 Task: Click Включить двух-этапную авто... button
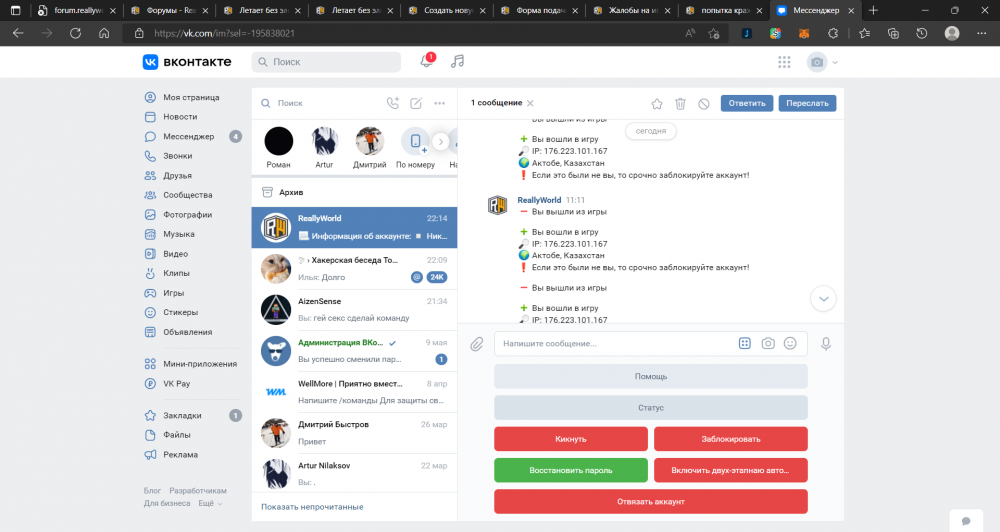pos(731,470)
